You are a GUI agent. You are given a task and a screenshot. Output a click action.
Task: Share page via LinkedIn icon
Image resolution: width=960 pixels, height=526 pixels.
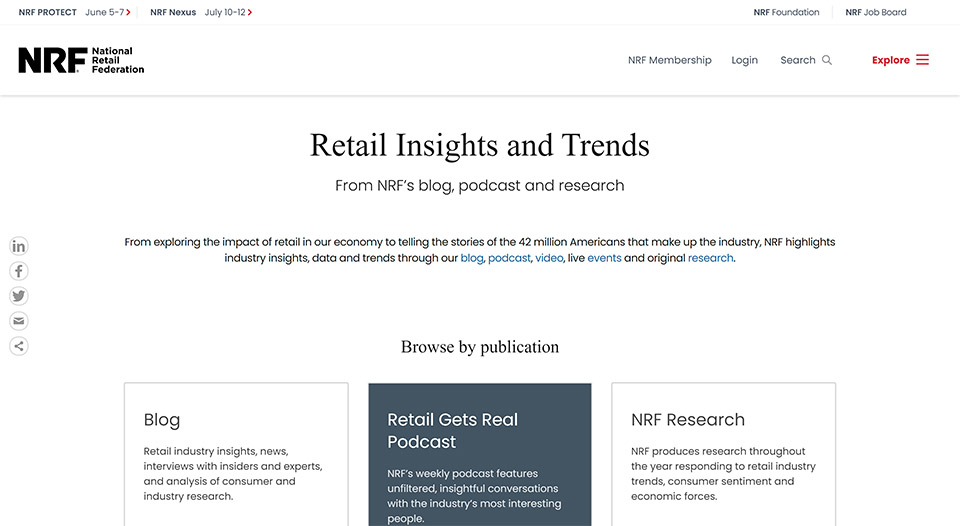click(x=19, y=246)
